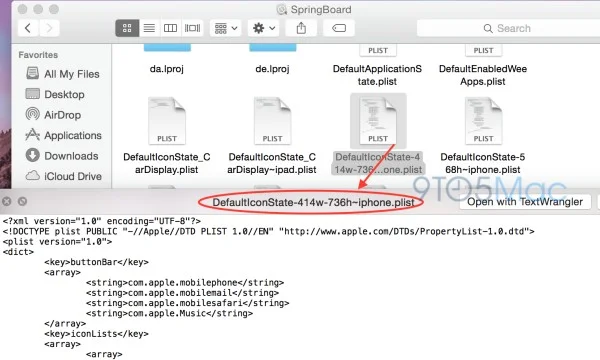This screenshot has width=600, height=360.
Task: Click the Open with TextWrangler button
Action: (525, 202)
